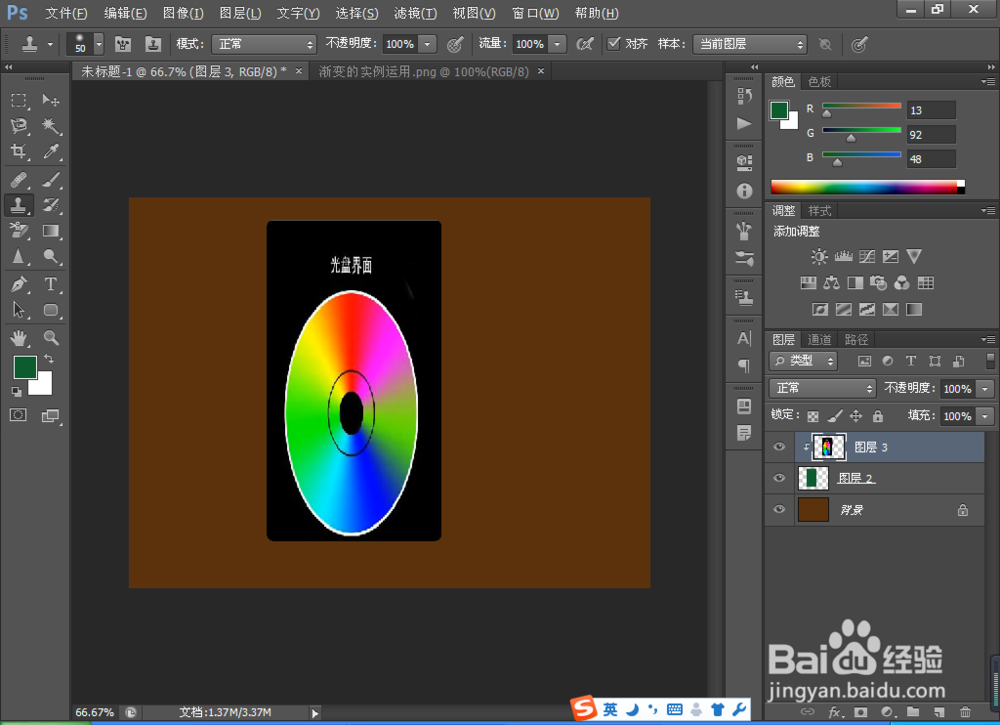This screenshot has width=1000, height=725.
Task: Add layer style fx button
Action: tap(834, 712)
